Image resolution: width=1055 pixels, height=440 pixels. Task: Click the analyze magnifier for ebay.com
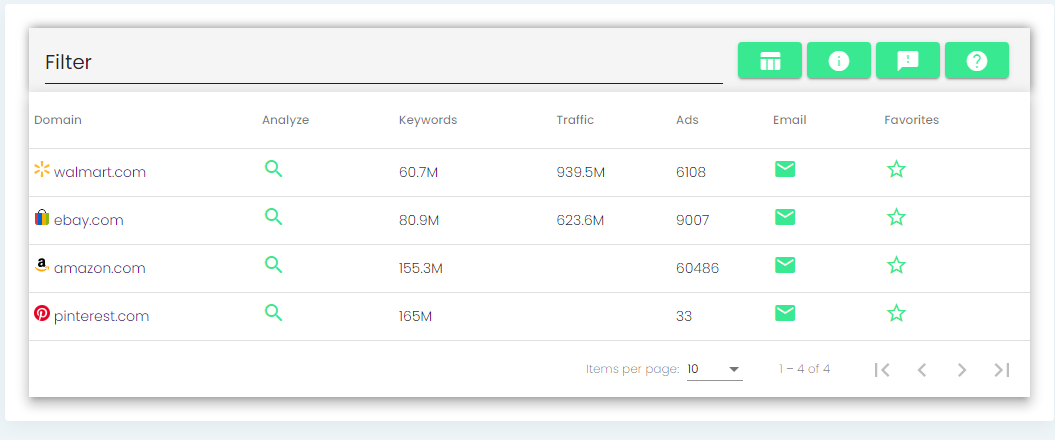pyautogui.click(x=273, y=217)
